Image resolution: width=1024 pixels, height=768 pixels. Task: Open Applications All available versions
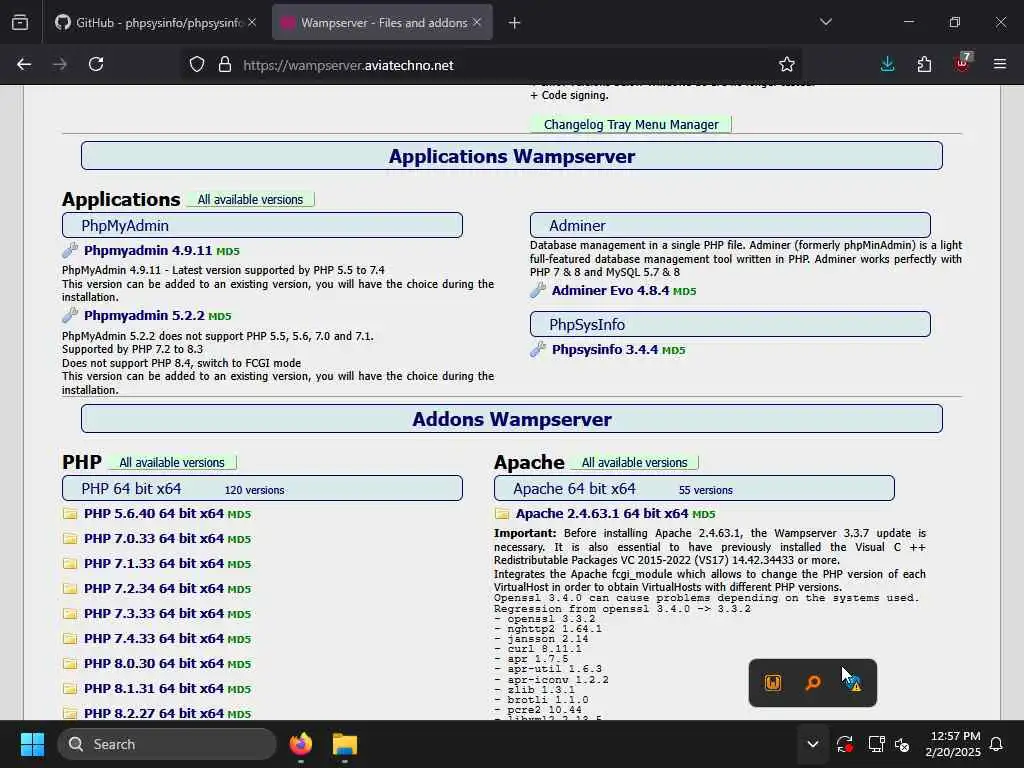click(251, 199)
